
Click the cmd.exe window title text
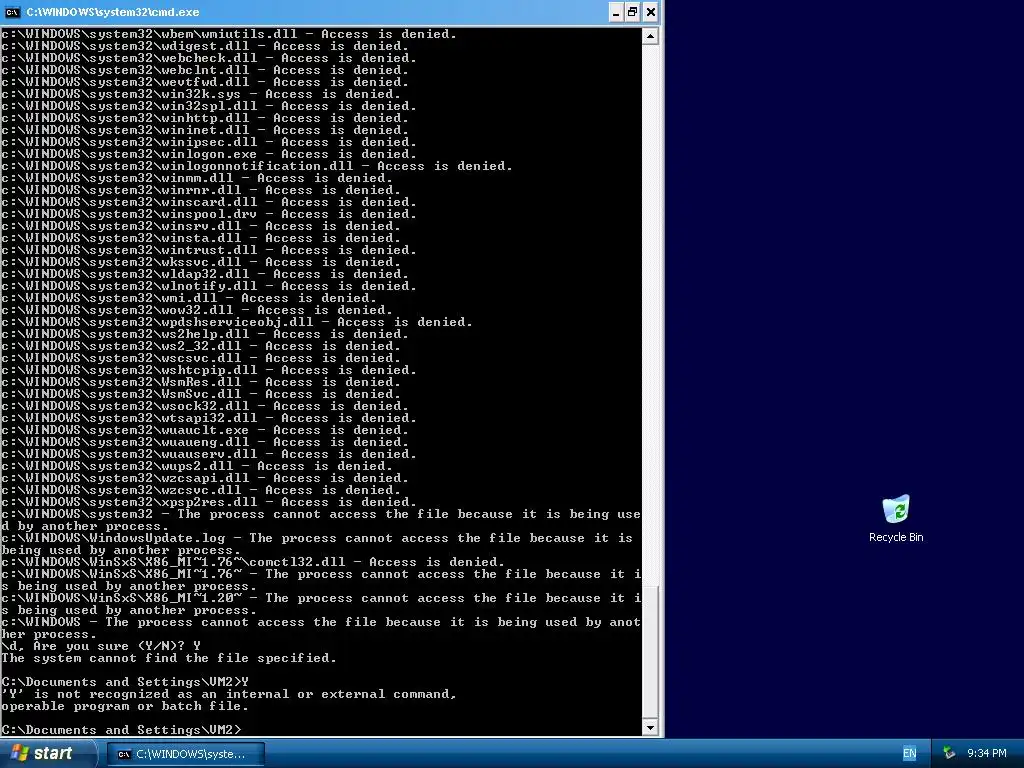coord(113,12)
